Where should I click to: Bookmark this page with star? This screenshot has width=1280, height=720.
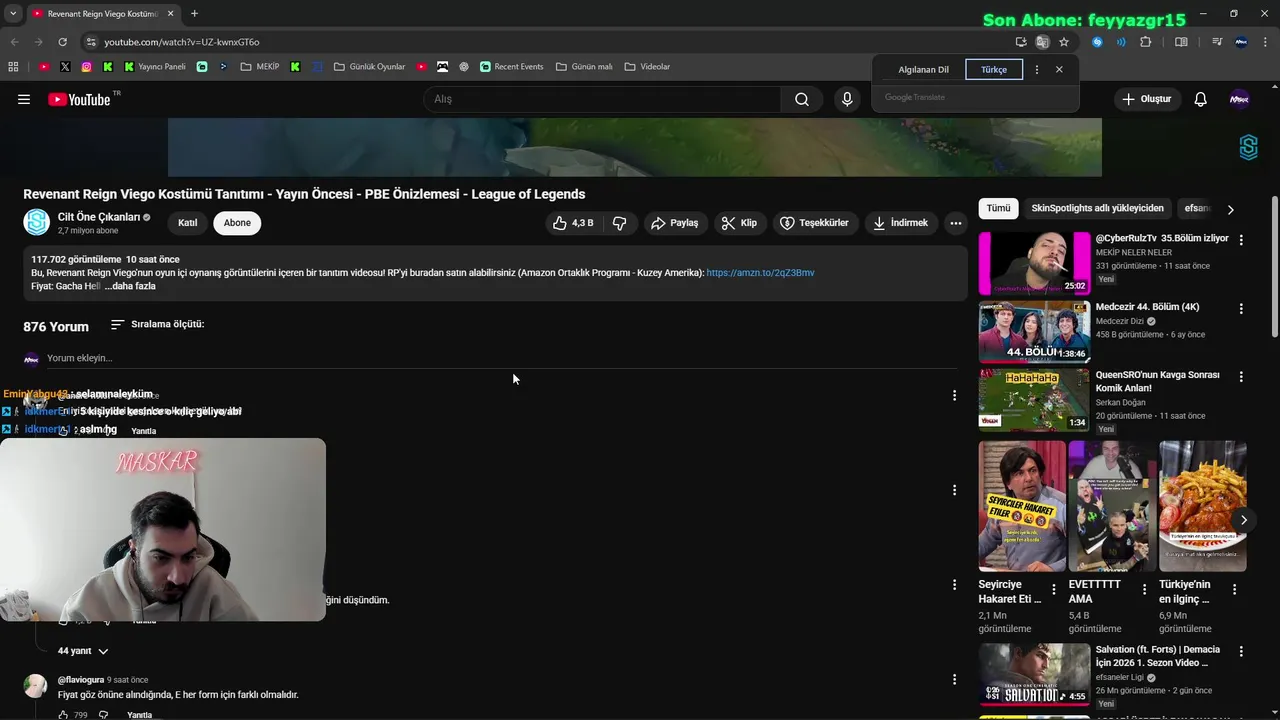click(1064, 42)
